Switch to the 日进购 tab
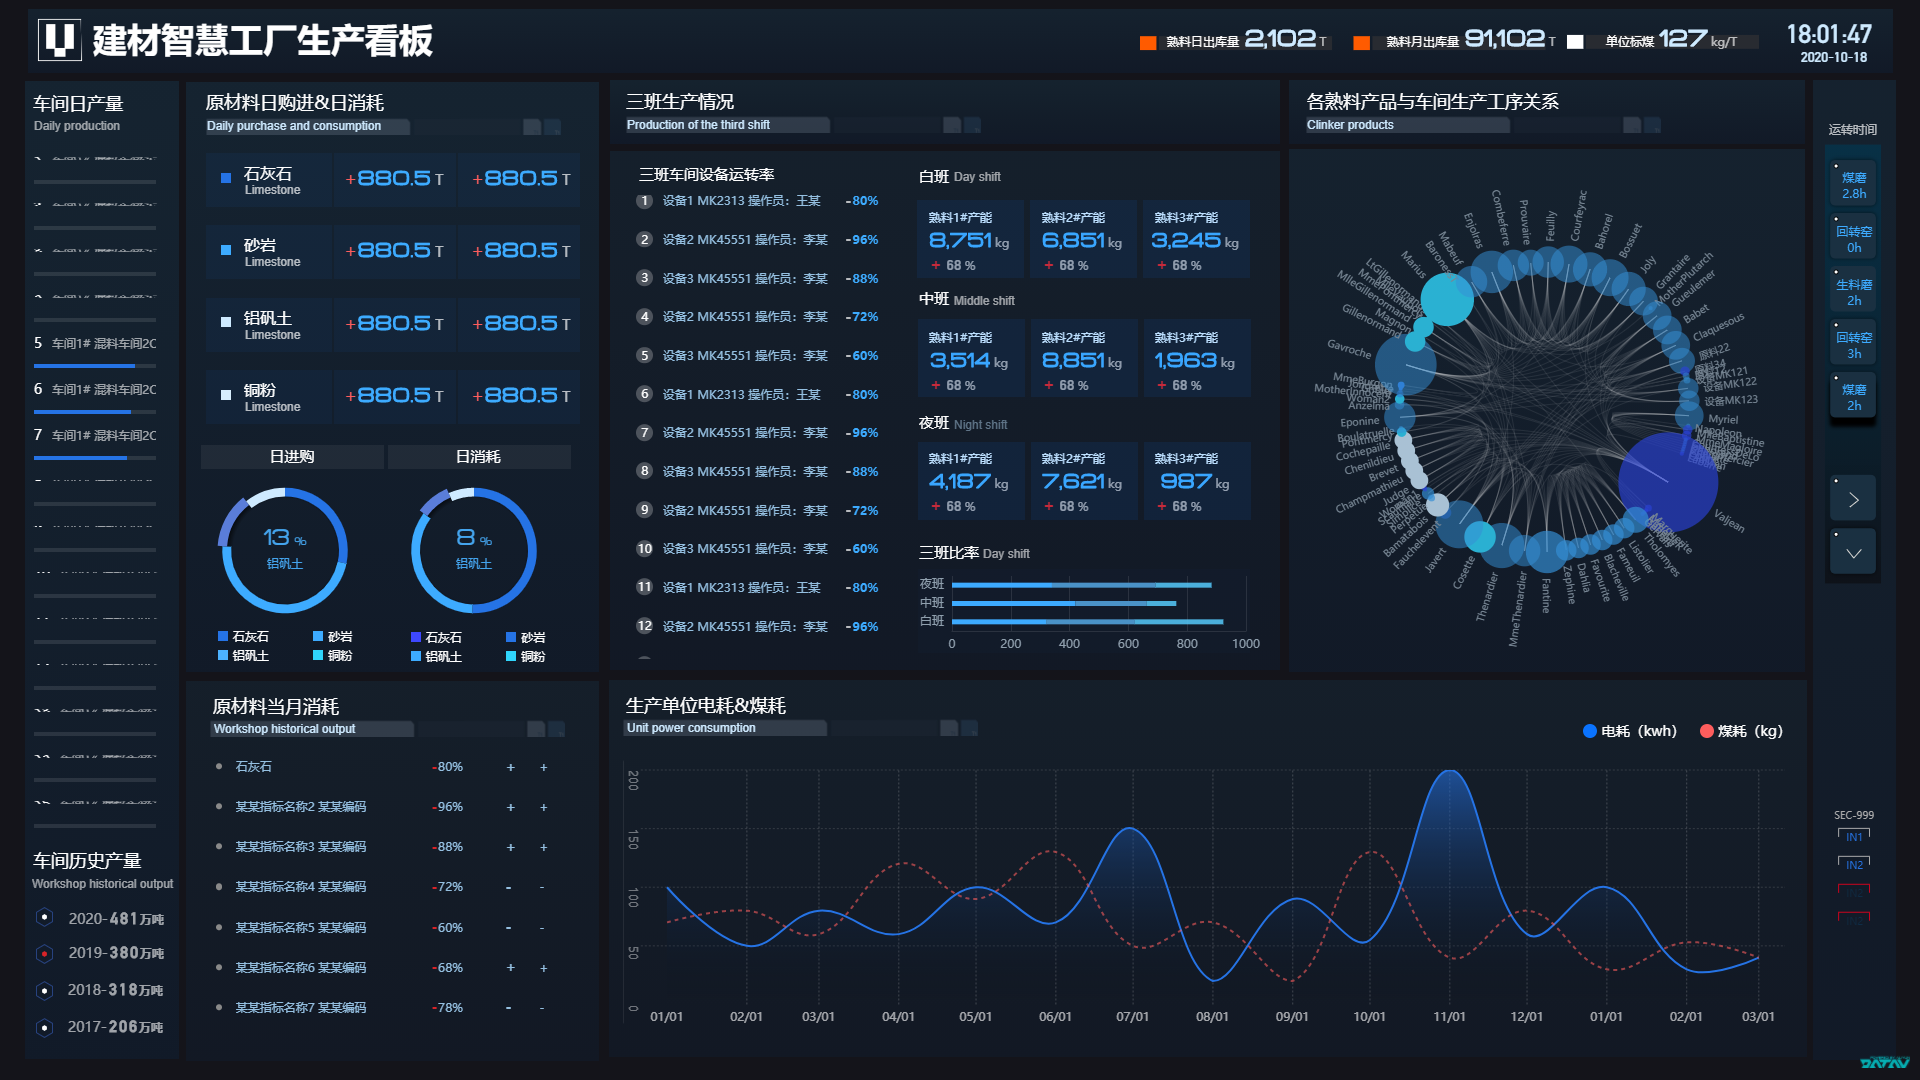This screenshot has height=1080, width=1920. (292, 457)
